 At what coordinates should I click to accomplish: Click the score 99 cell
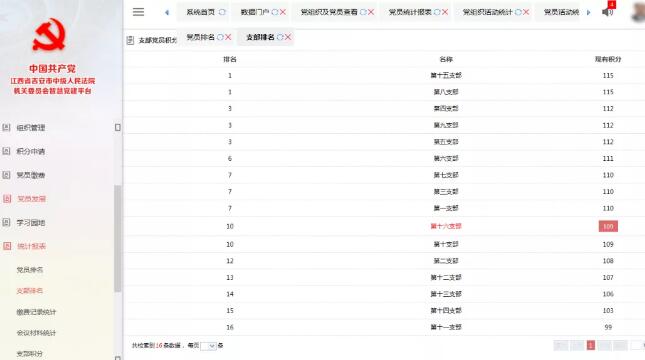608,327
